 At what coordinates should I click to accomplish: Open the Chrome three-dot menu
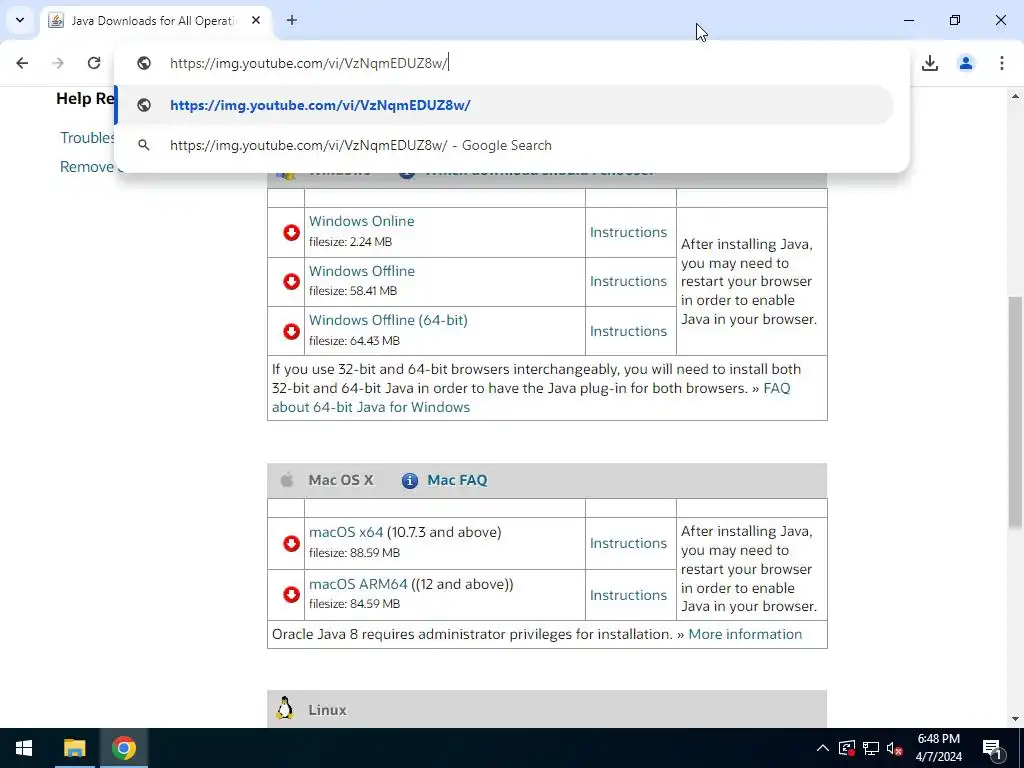tap(1002, 63)
